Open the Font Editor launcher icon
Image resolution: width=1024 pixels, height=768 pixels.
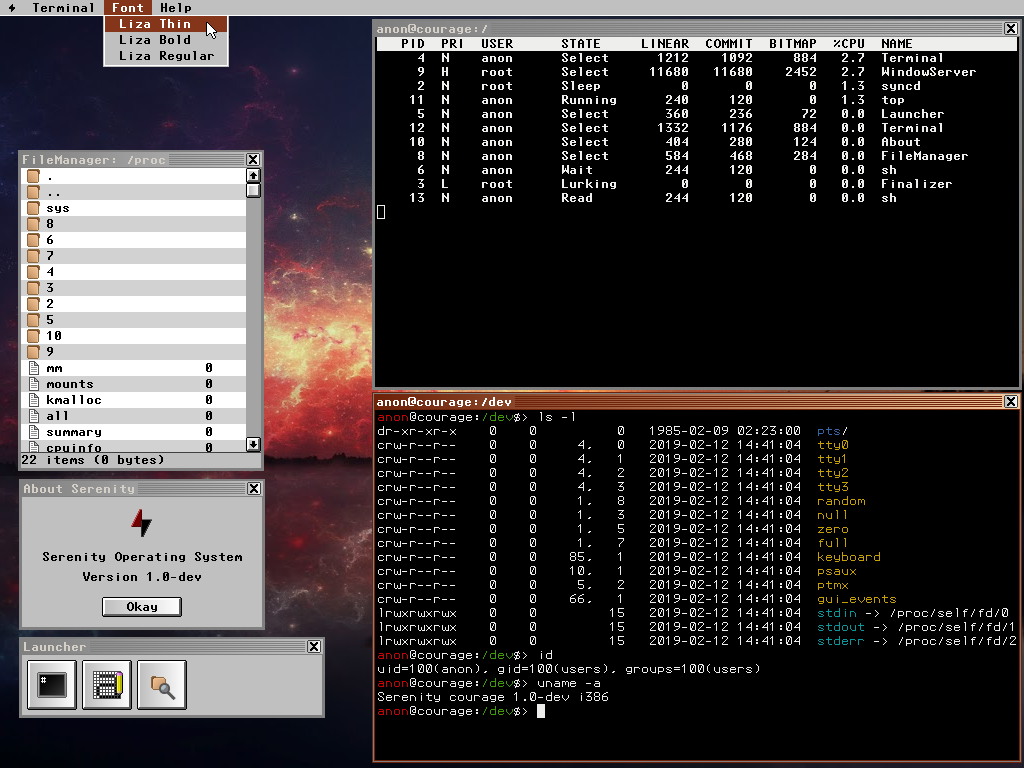coord(107,685)
